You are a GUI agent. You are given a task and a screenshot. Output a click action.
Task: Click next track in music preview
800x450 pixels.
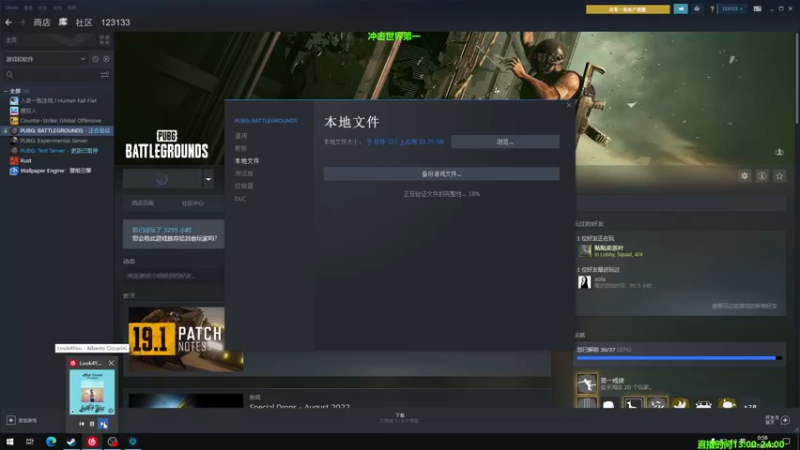click(103, 424)
